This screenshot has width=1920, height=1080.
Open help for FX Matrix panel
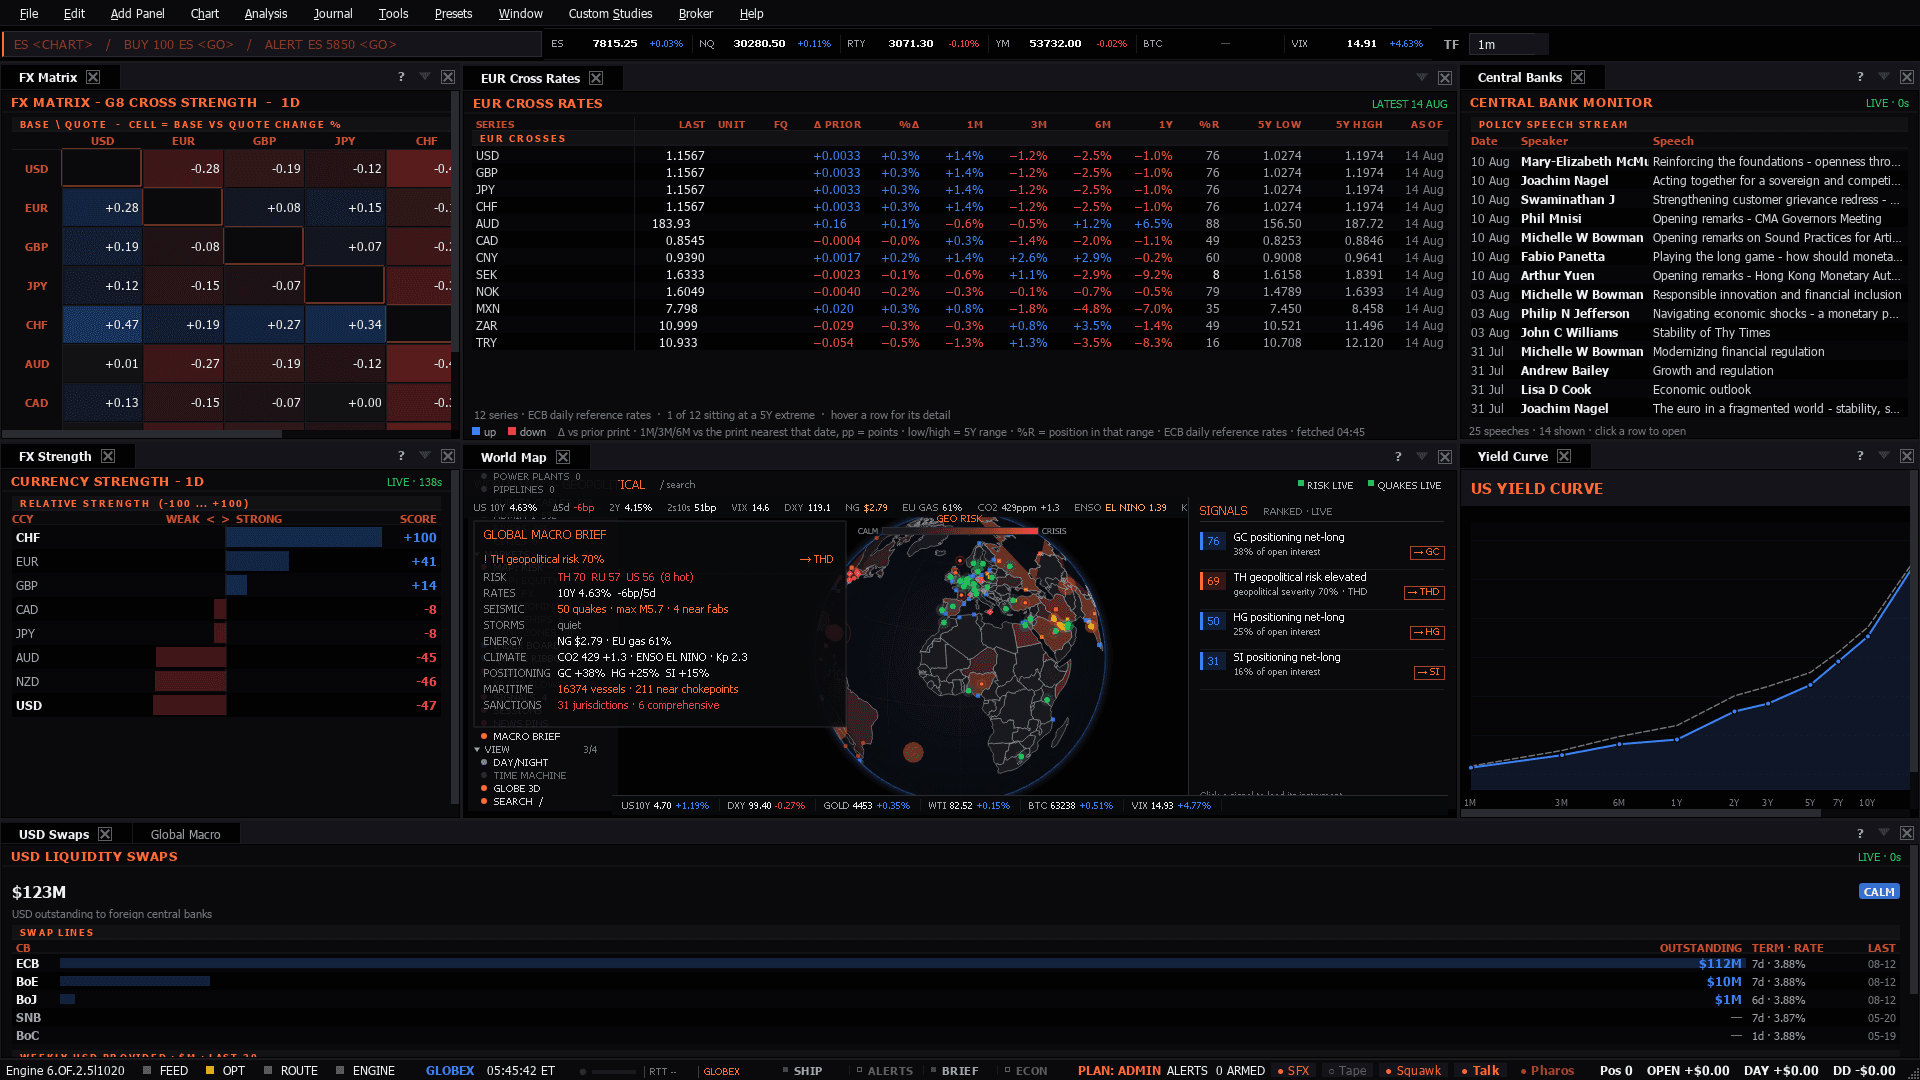point(401,77)
